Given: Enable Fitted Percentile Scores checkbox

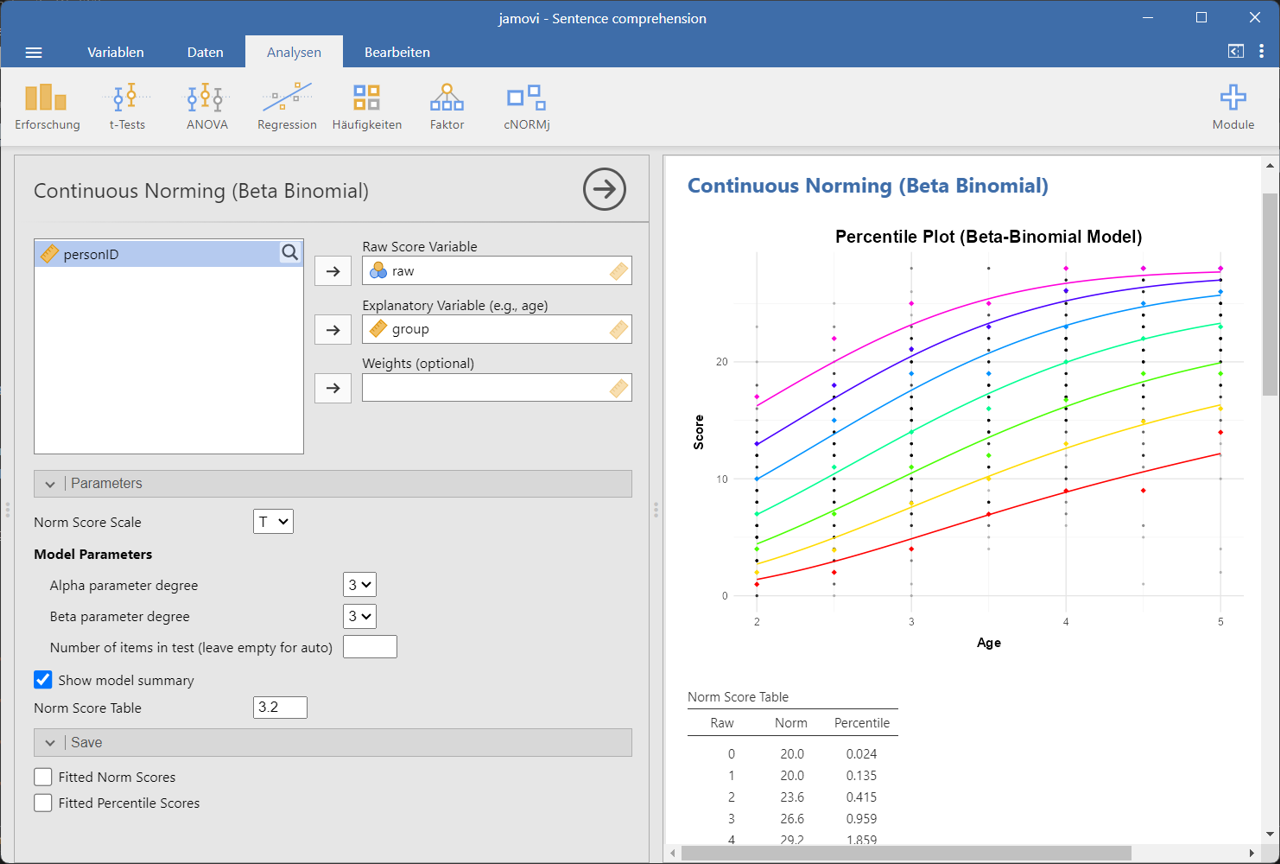Looking at the screenshot, I should [43, 803].
